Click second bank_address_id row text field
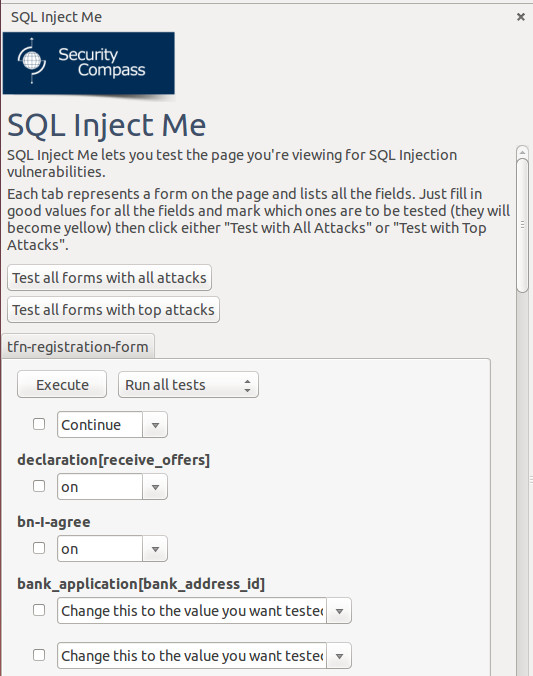533x676 pixels. point(192,656)
